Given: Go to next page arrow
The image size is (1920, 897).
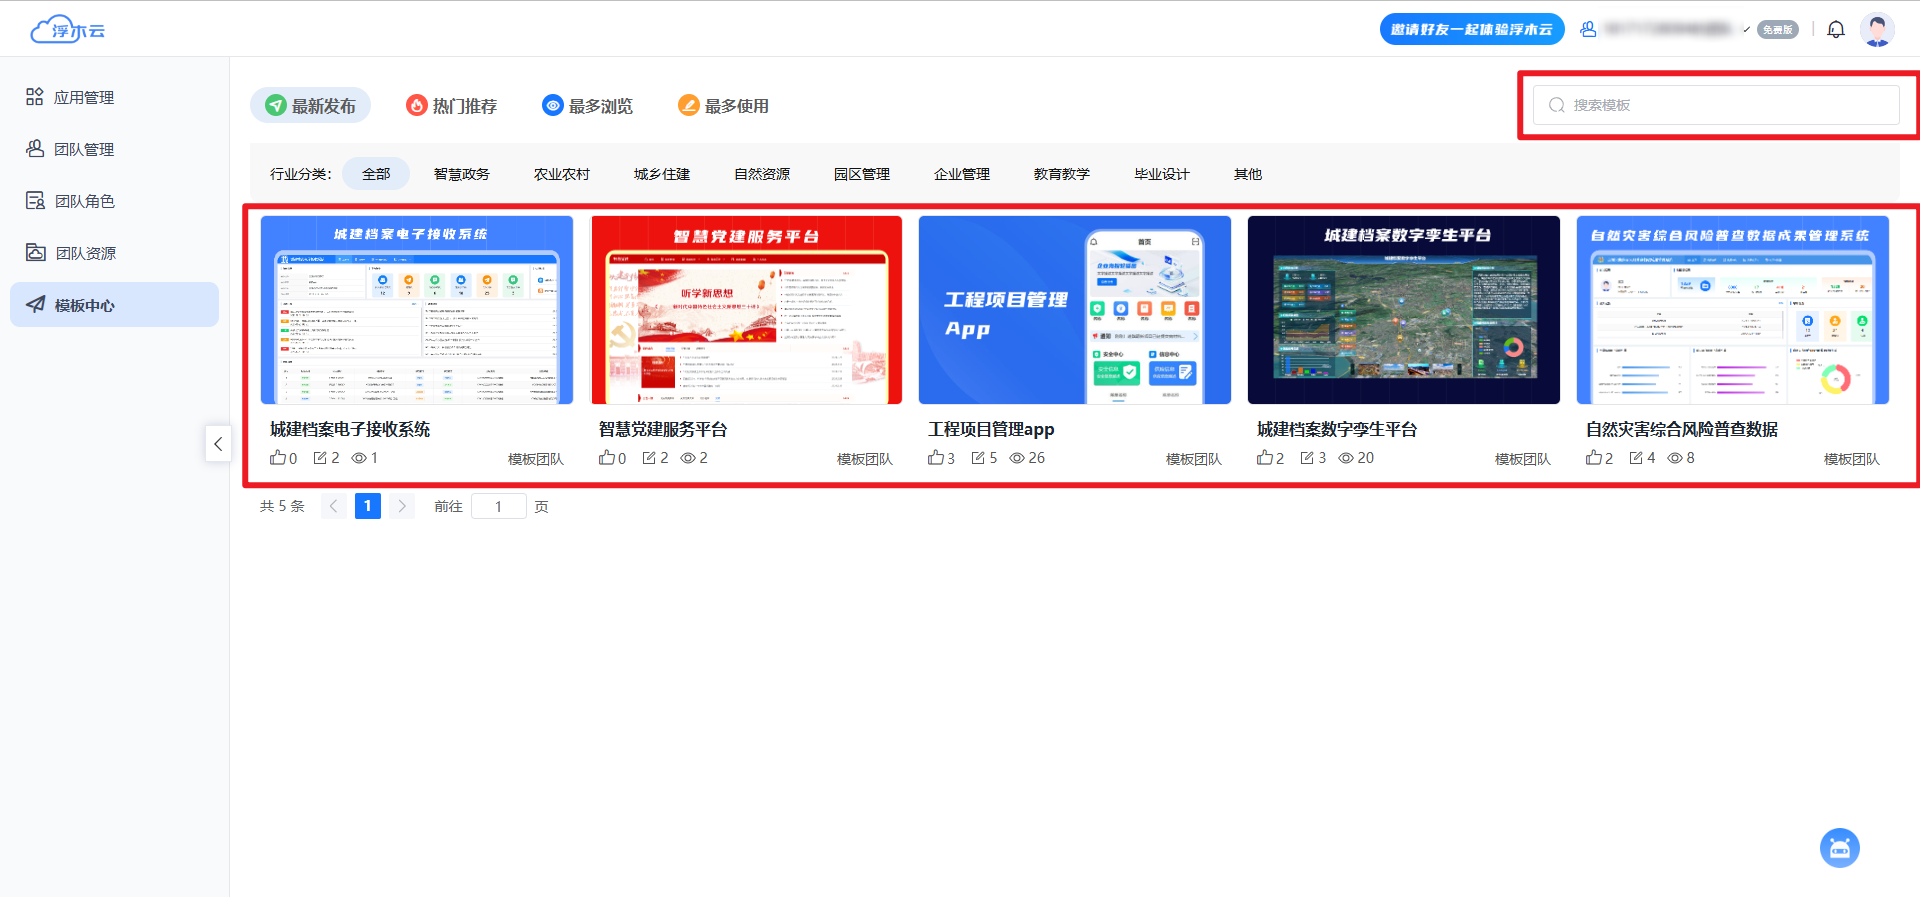Looking at the screenshot, I should (402, 506).
